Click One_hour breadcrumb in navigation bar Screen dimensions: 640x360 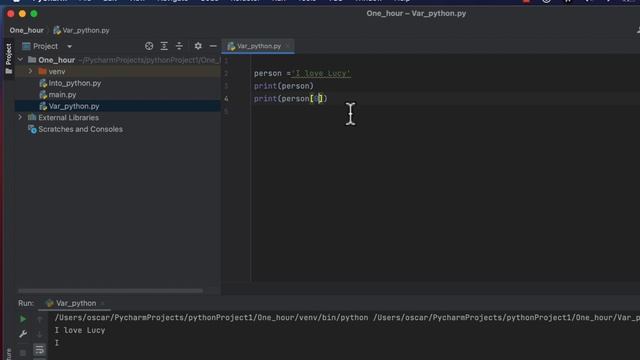[x=27, y=30]
